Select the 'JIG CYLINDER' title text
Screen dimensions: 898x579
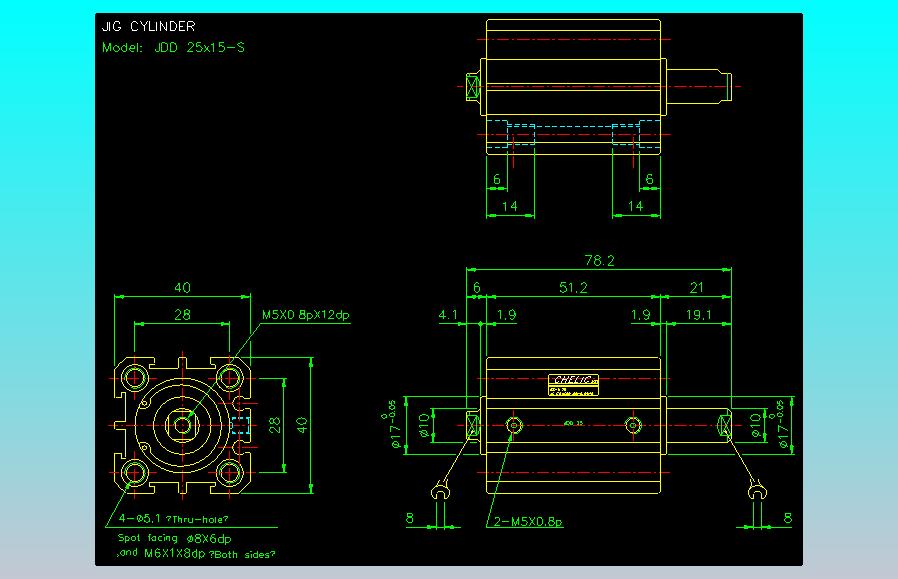coord(148,26)
